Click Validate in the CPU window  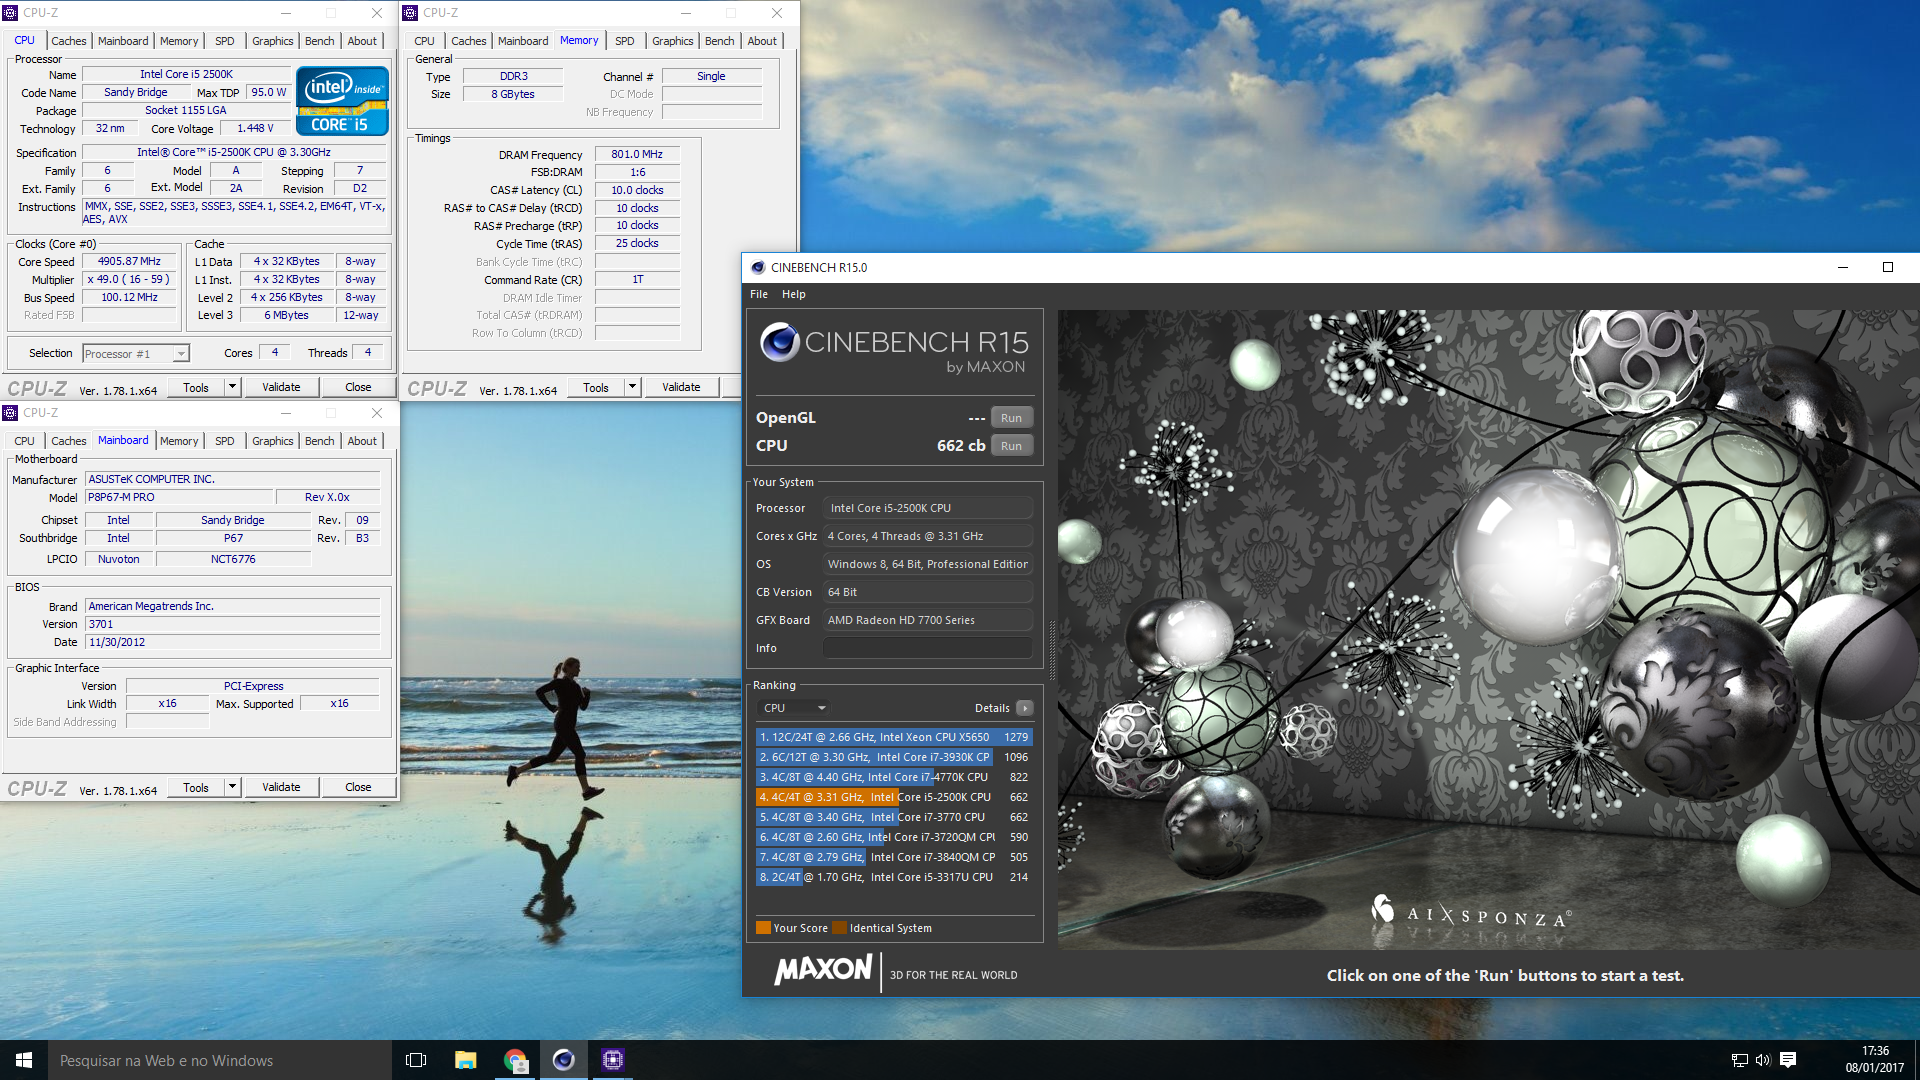(281, 387)
